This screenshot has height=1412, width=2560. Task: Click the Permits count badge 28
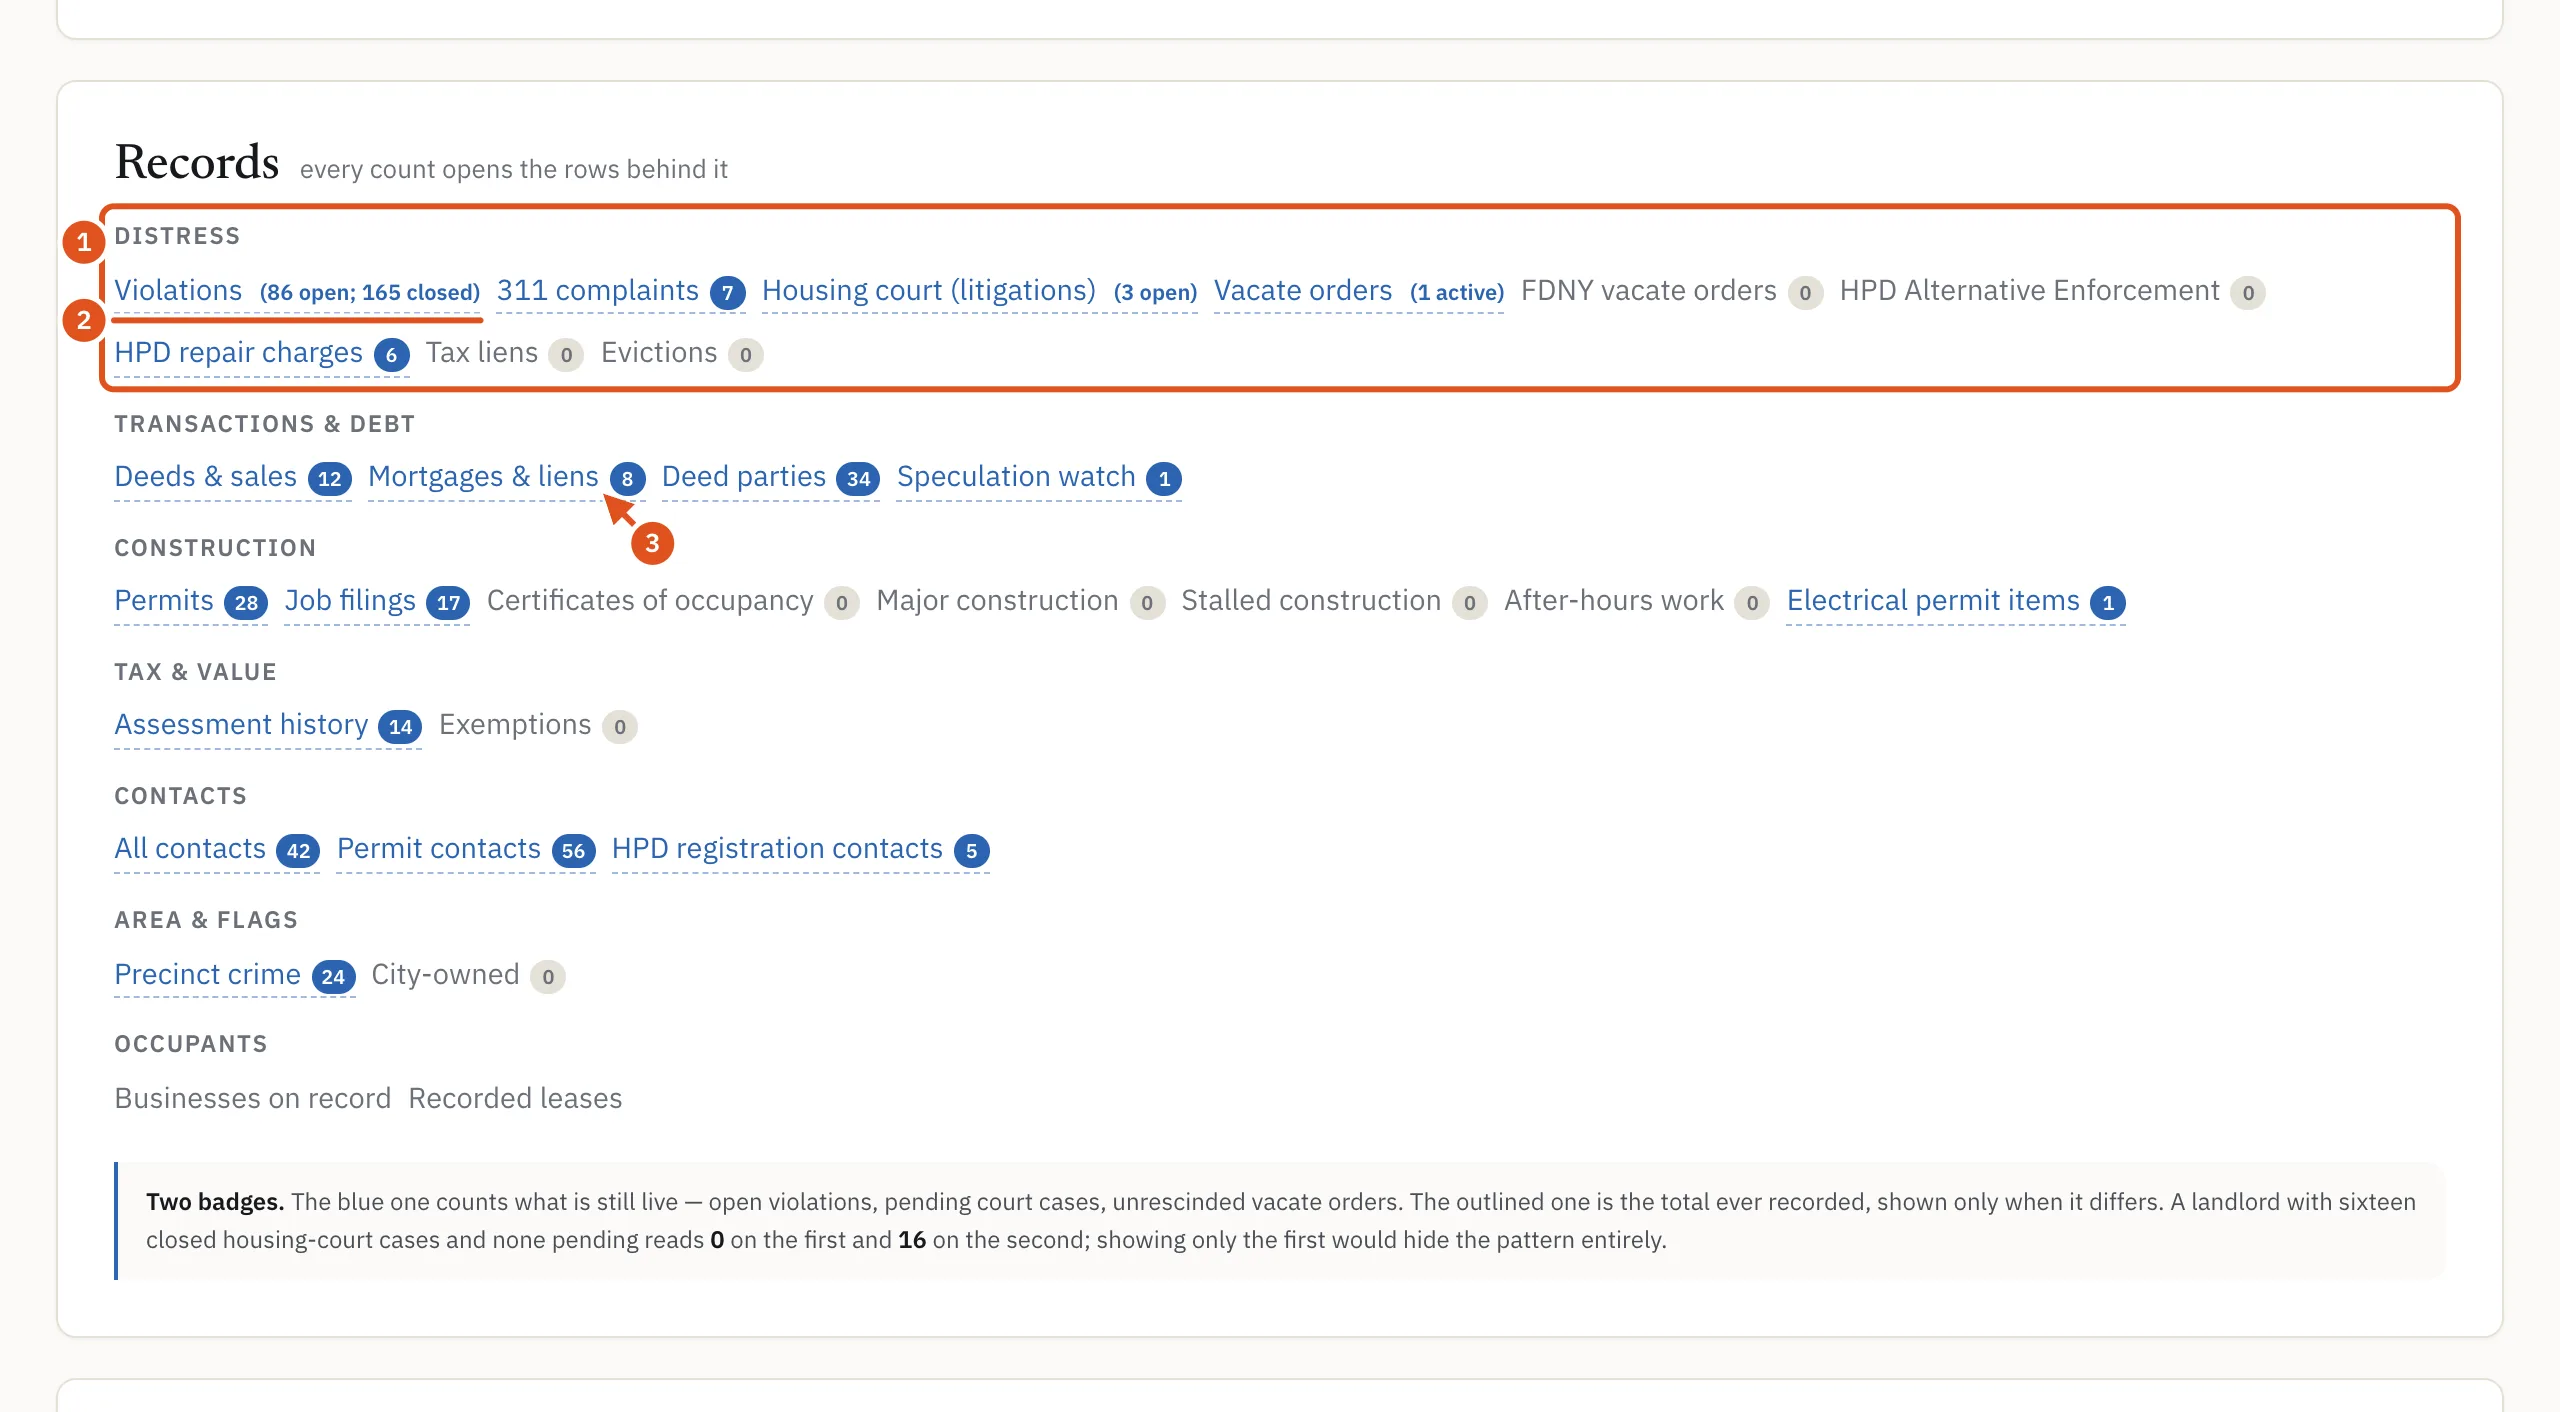(x=246, y=603)
